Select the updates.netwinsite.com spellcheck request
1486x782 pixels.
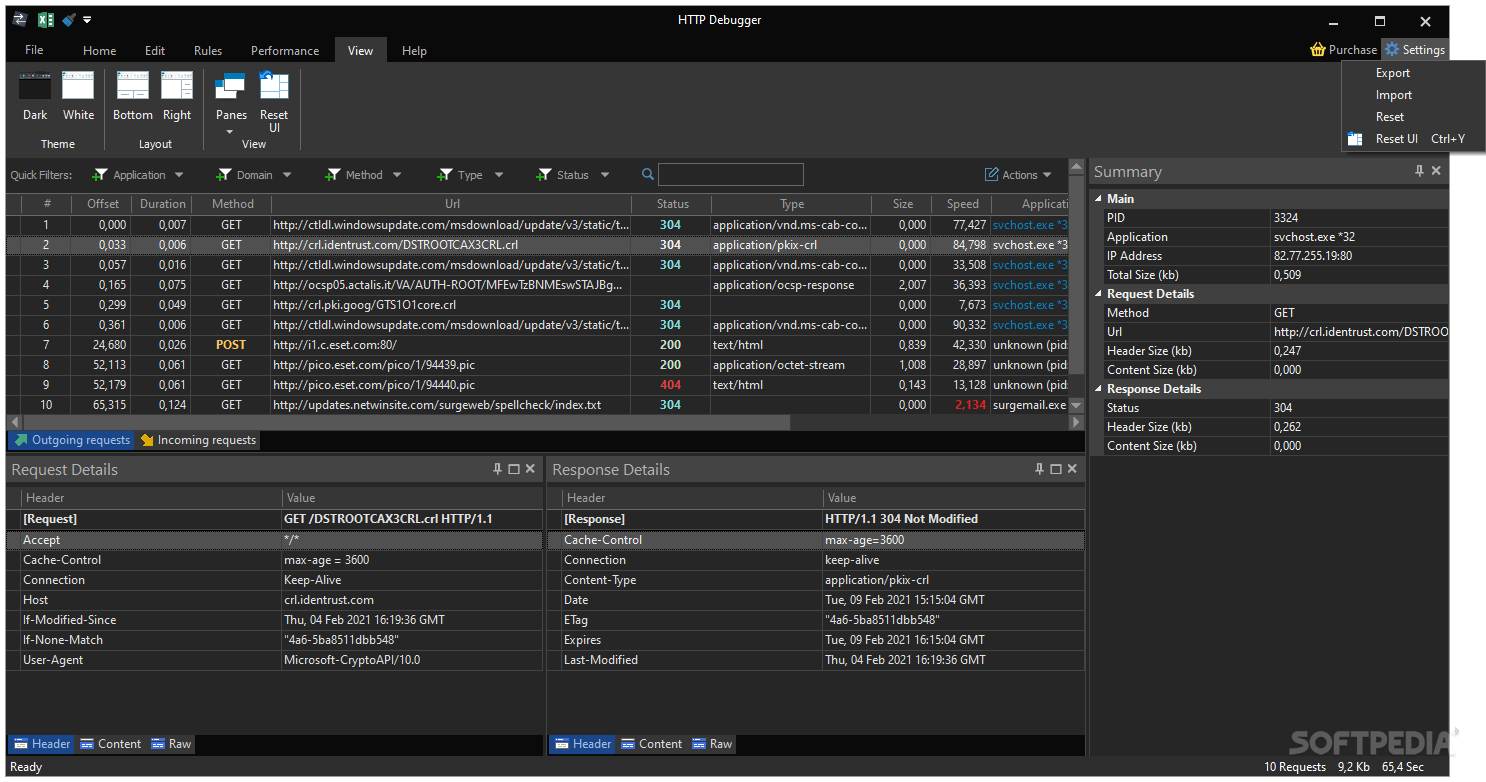538,405
